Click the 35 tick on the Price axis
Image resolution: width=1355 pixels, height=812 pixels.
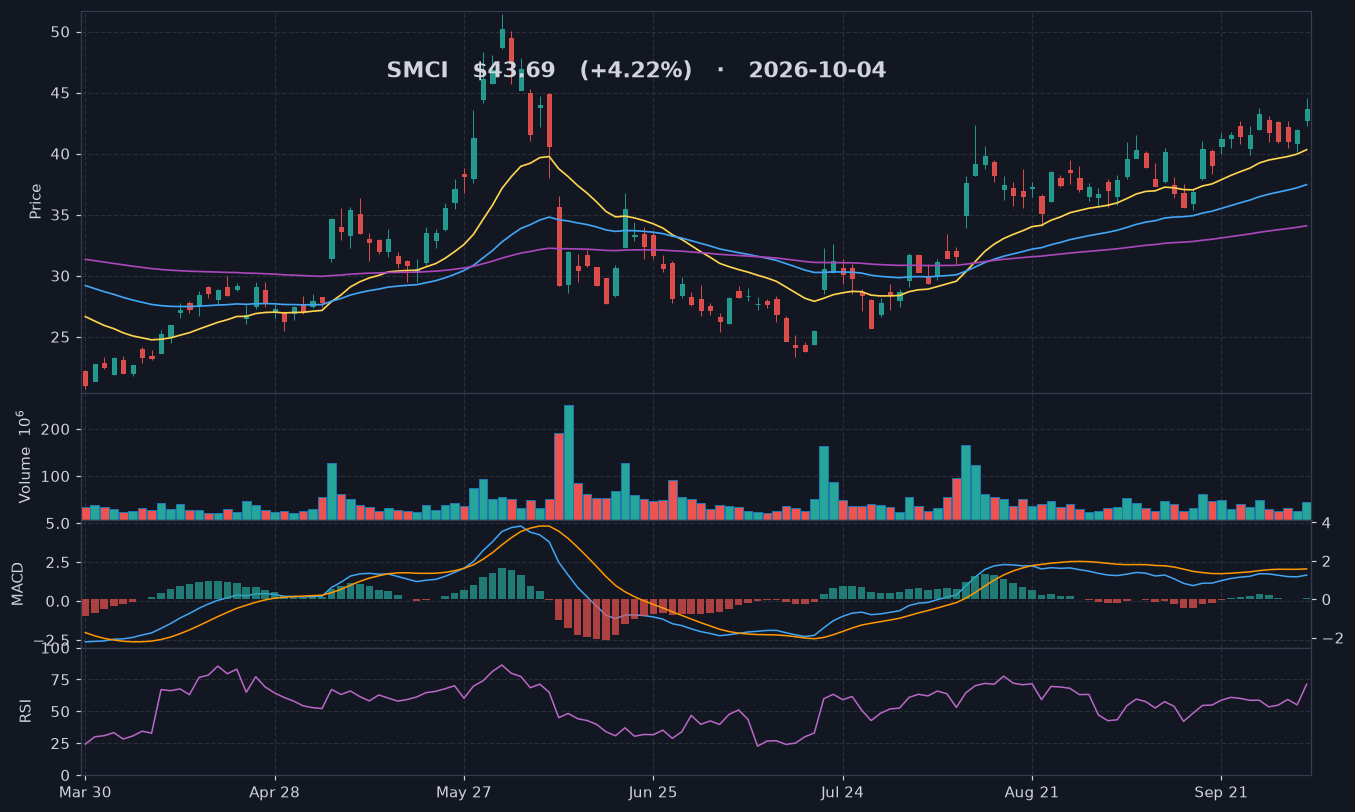tap(60, 216)
